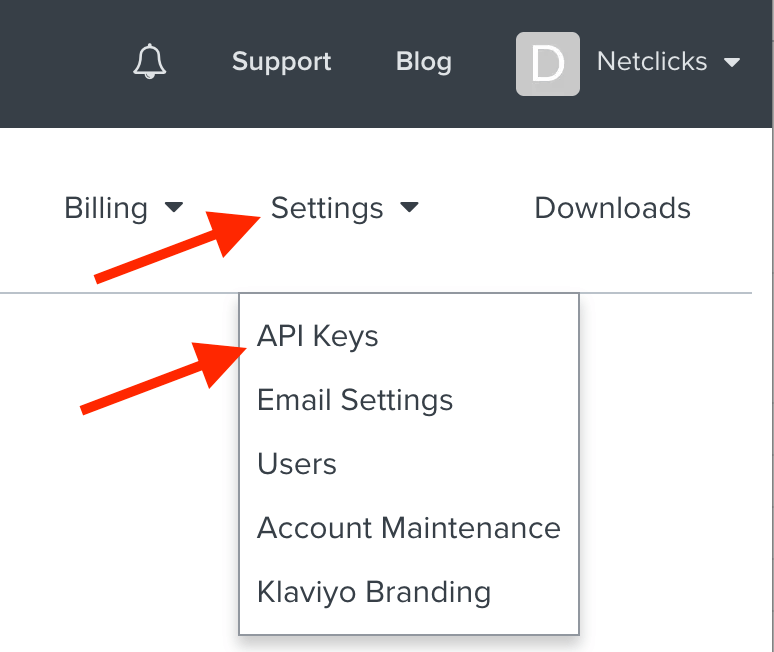Choose Klaviyo Branding menu entry
774x652 pixels.
tap(374, 592)
